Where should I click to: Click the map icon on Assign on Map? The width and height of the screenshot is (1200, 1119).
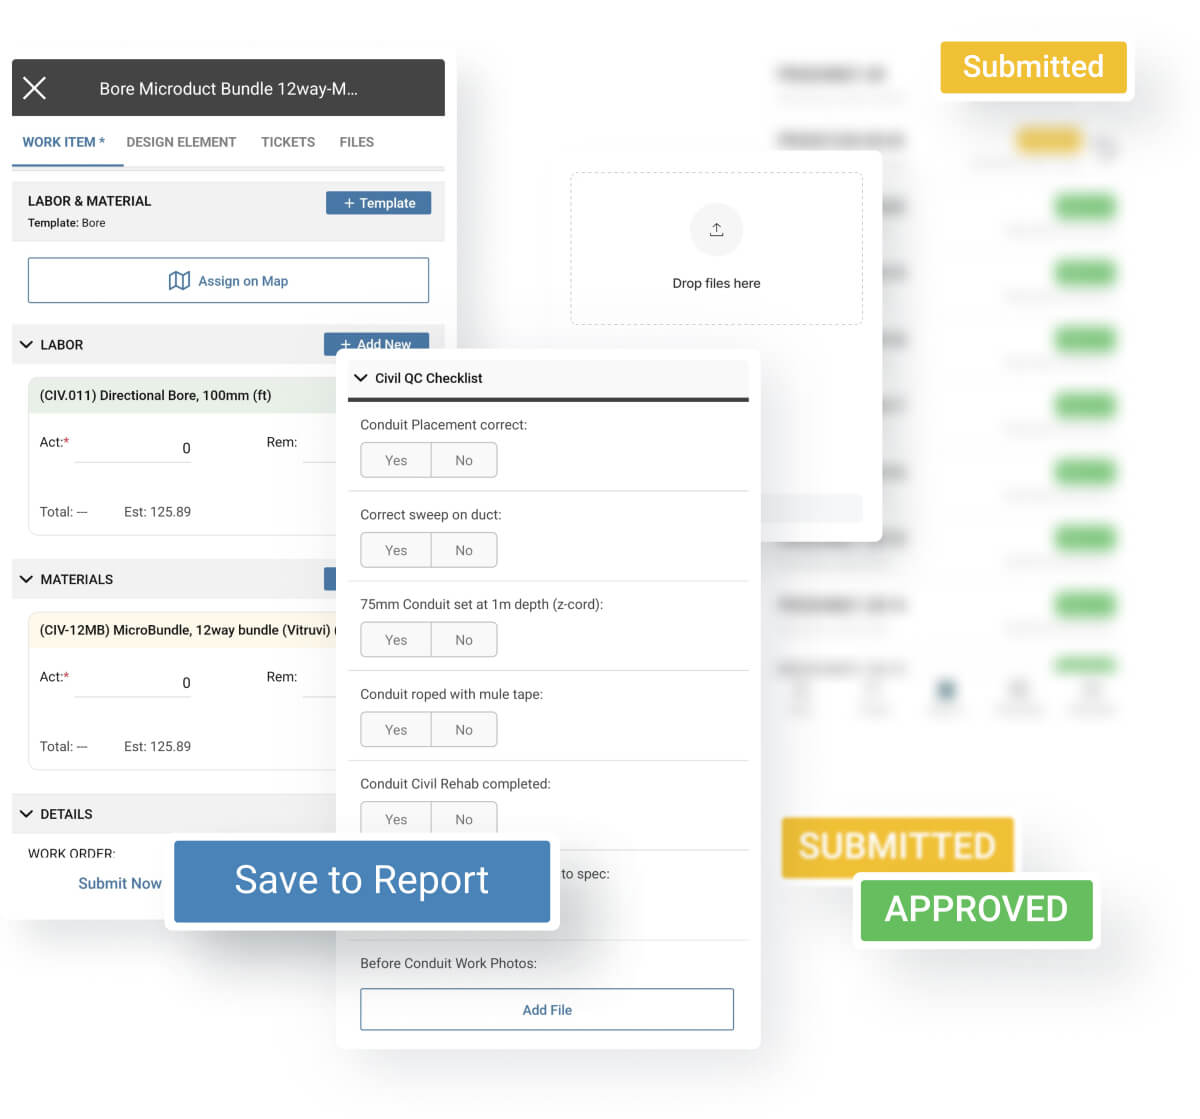[180, 280]
